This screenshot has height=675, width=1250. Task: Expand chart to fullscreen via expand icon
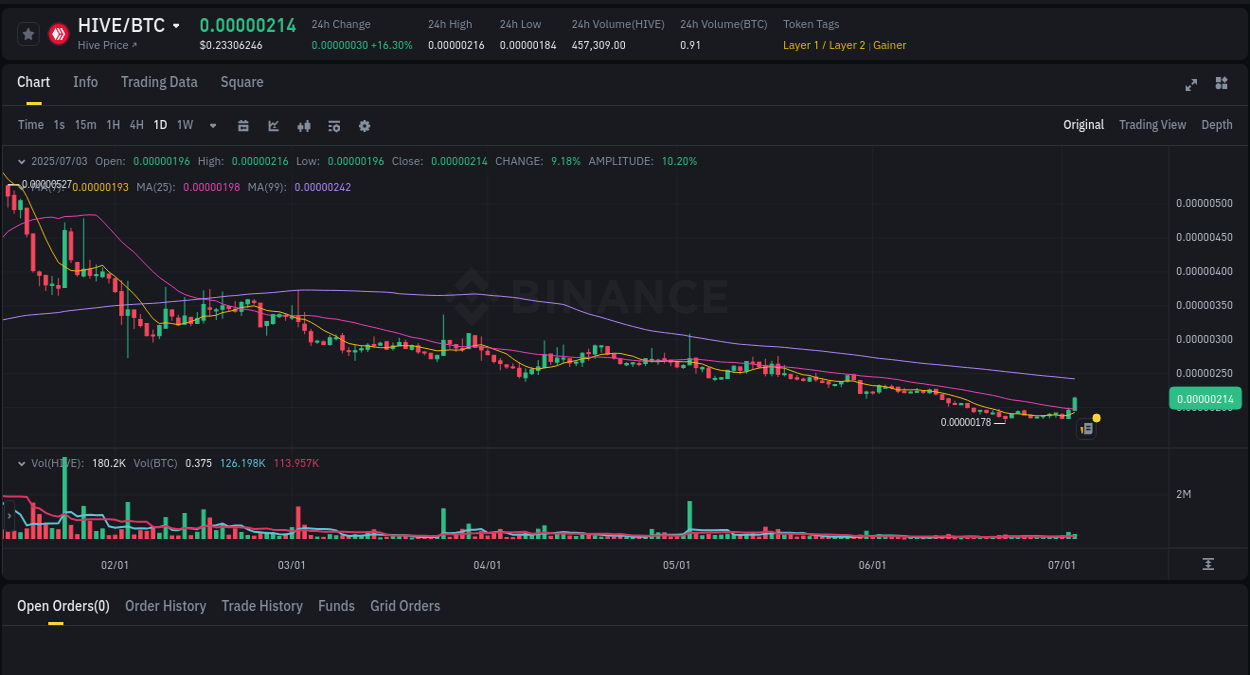pos(1191,85)
